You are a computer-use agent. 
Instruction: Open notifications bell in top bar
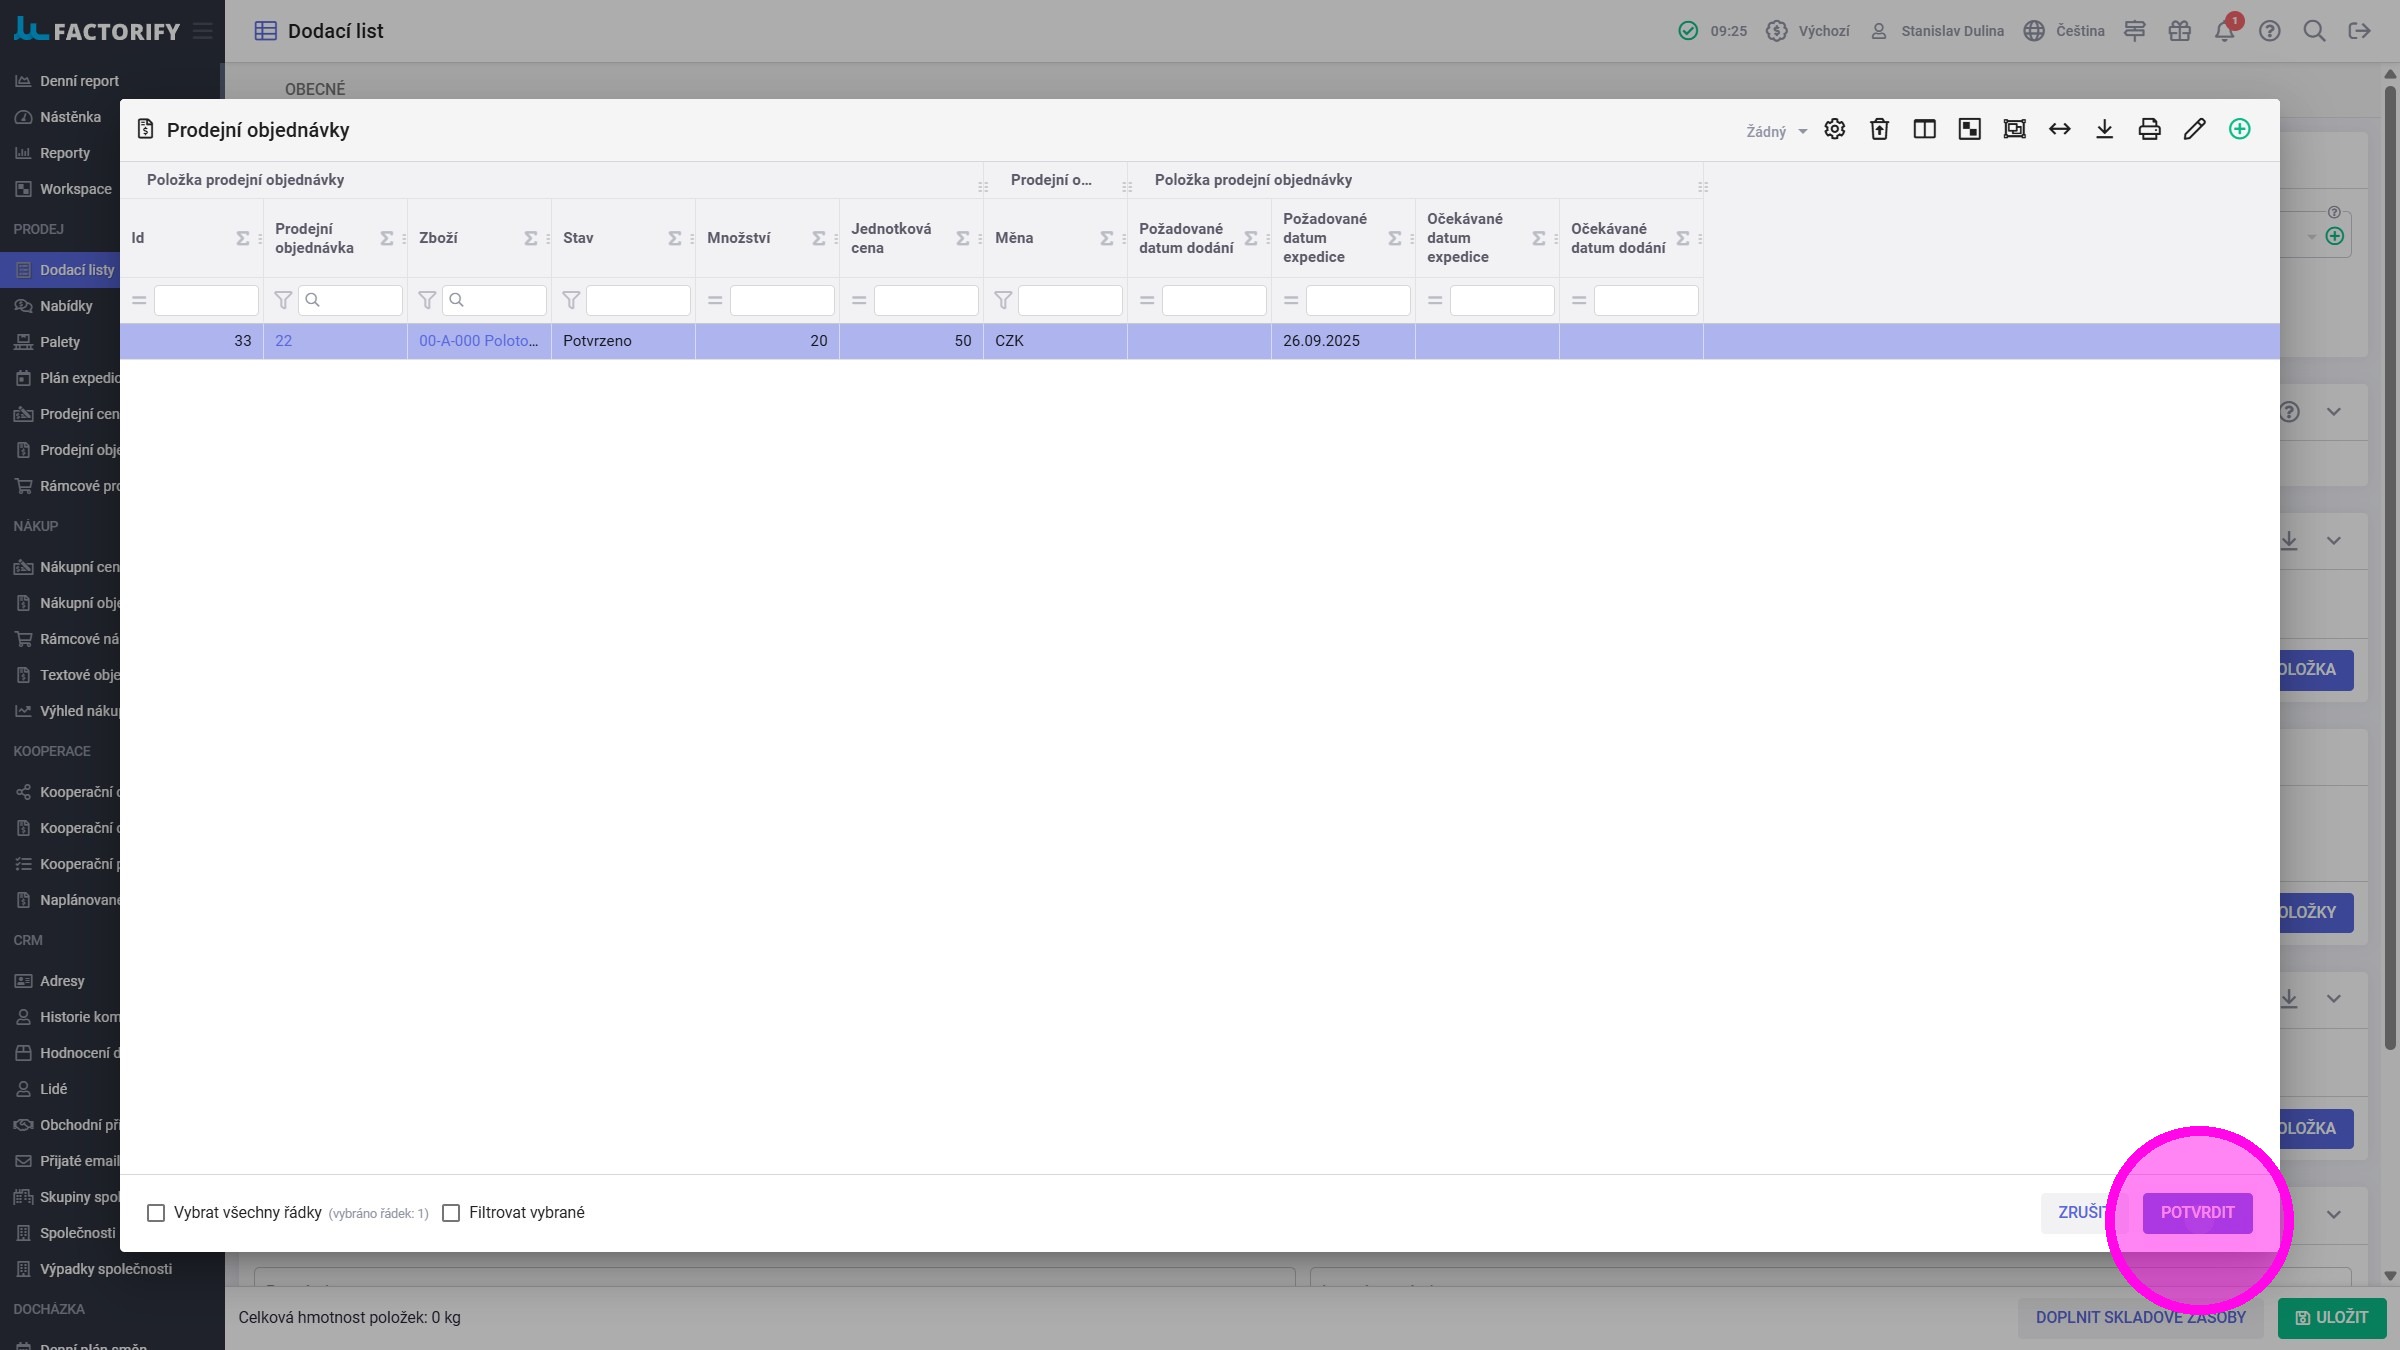coord(2224,31)
